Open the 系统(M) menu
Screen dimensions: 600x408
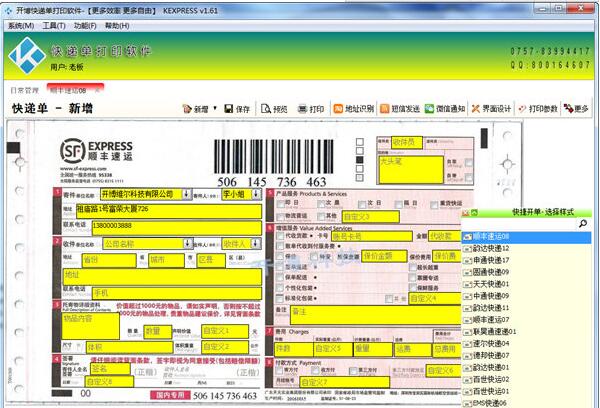tap(21, 26)
